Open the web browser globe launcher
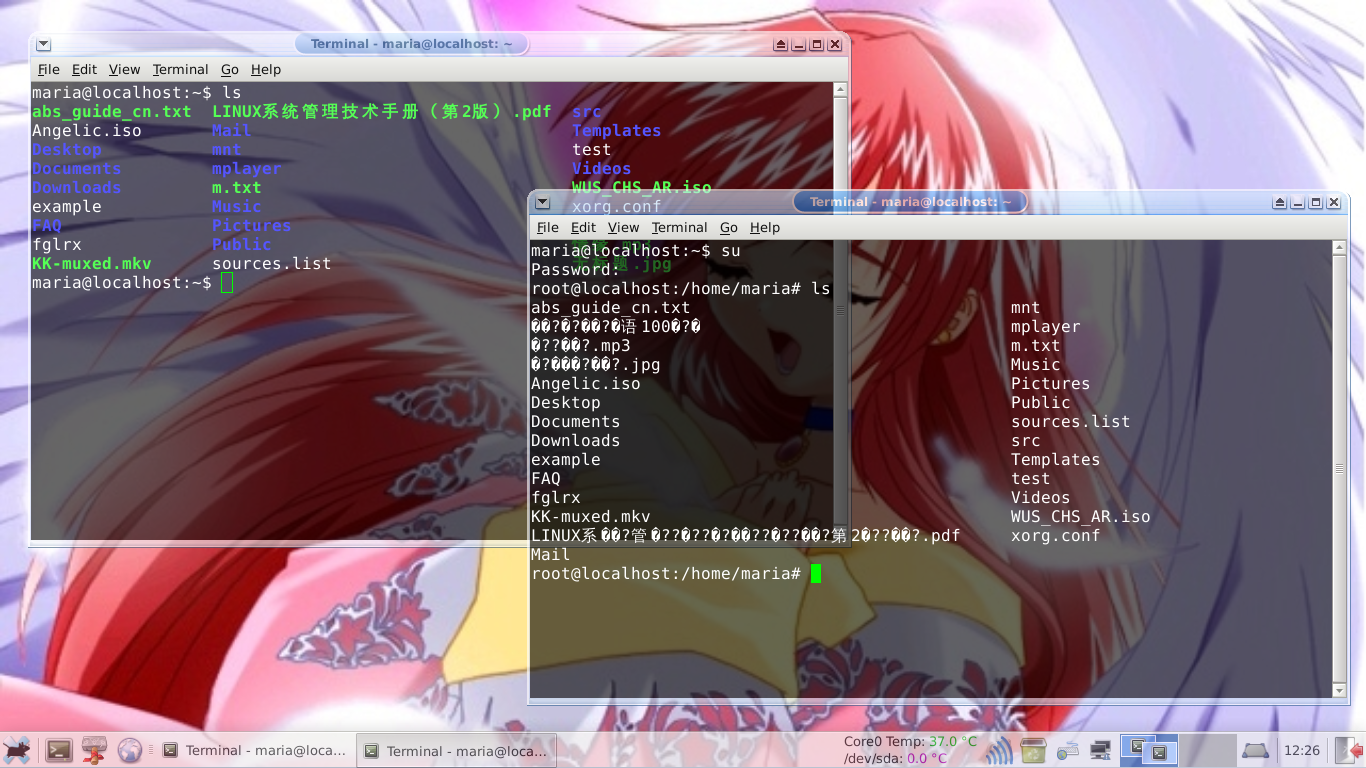 click(x=129, y=749)
